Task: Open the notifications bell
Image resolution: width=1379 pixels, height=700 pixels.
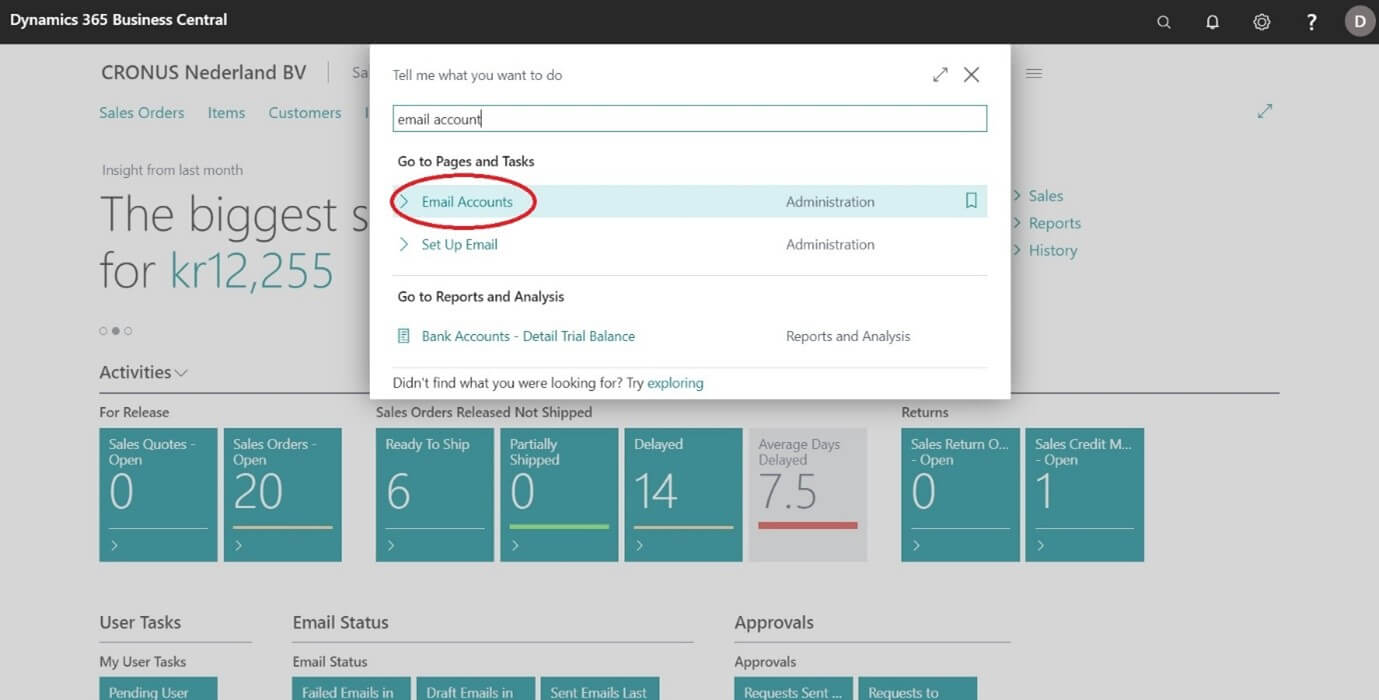Action: (1212, 22)
